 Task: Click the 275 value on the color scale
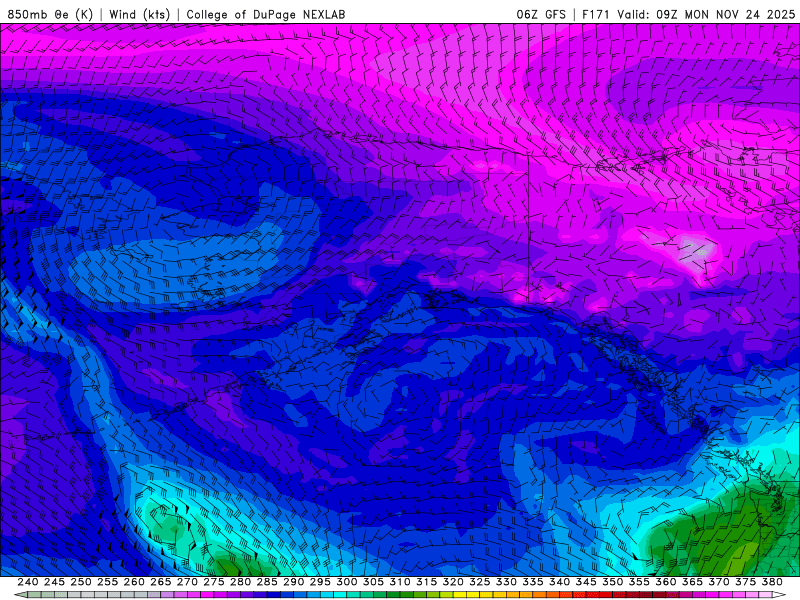214,582
